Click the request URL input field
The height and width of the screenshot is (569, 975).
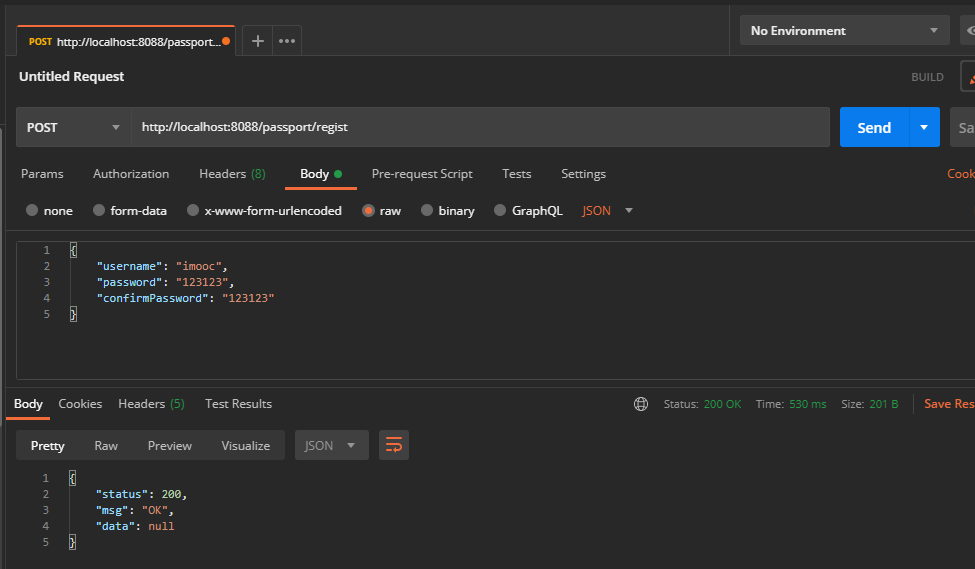pyautogui.click(x=480, y=127)
